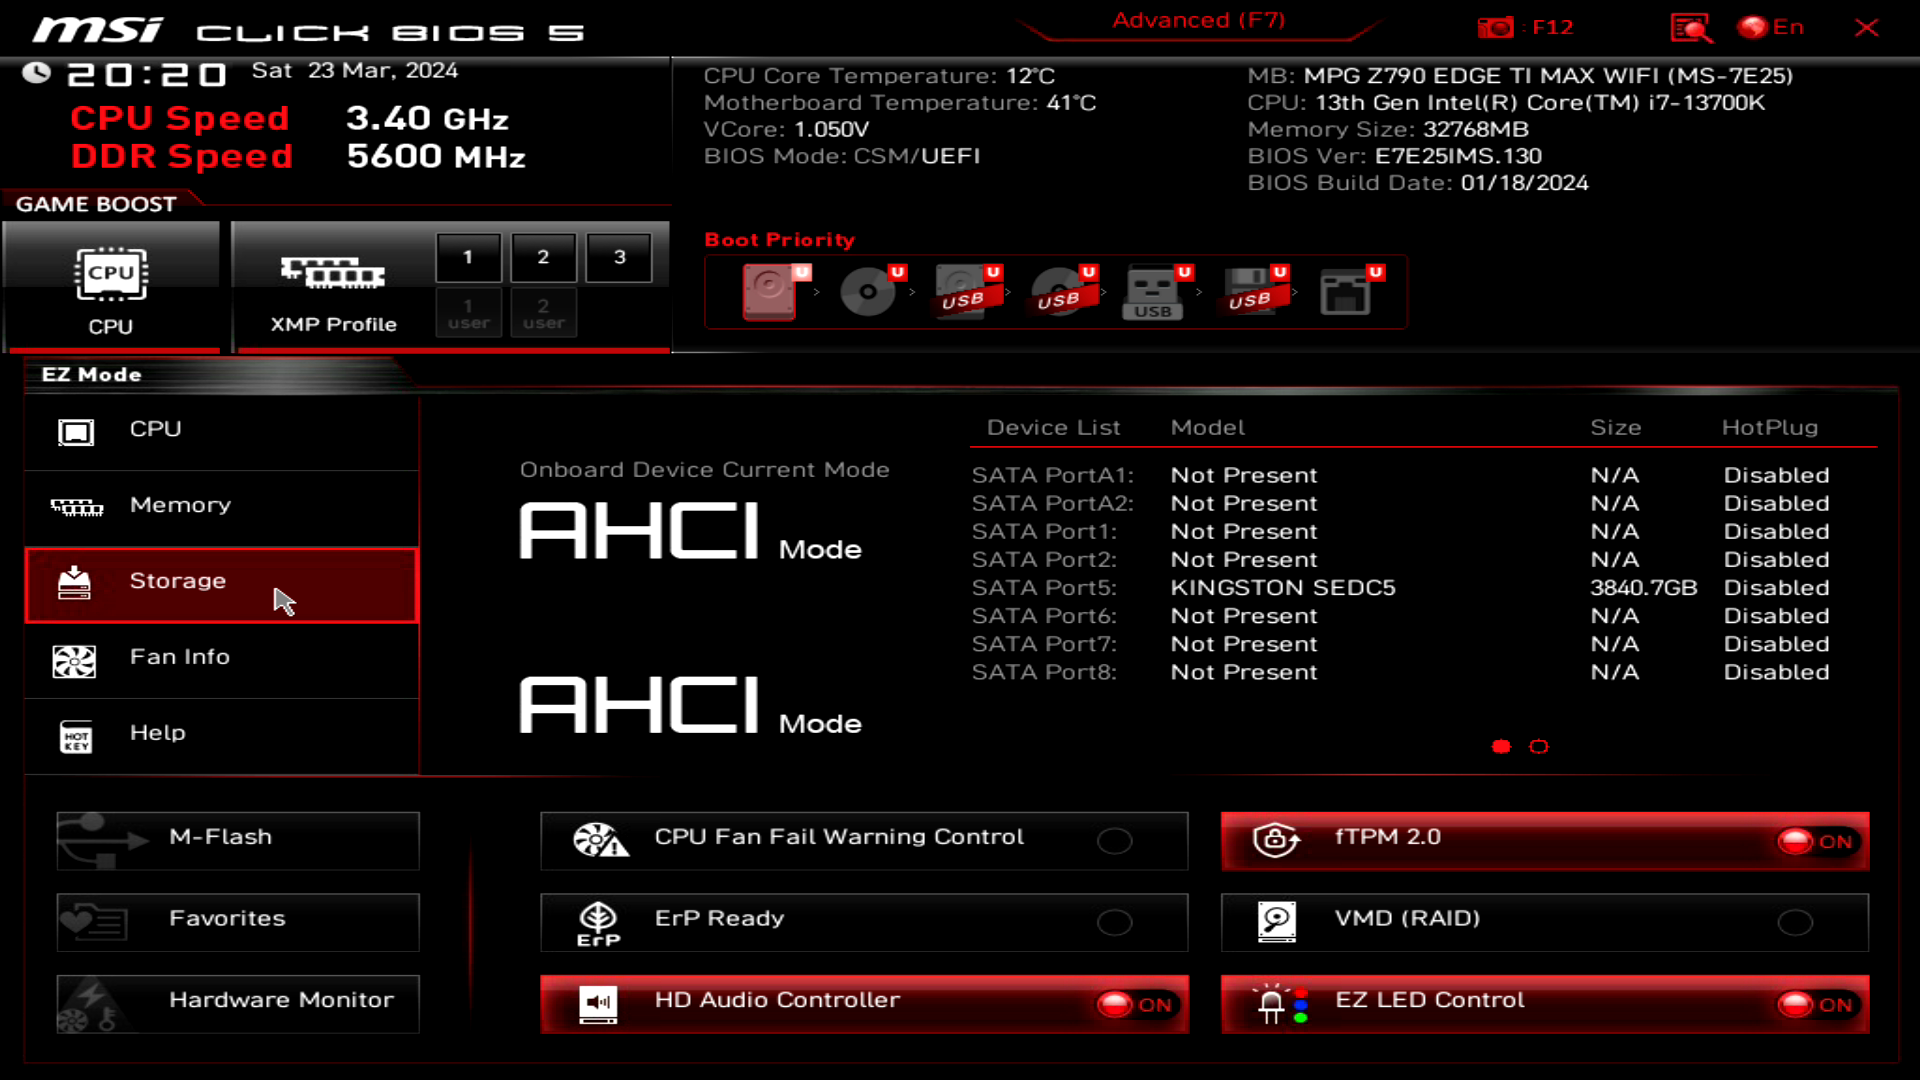Open the Help hot key section
The image size is (1920, 1080).
pyautogui.click(x=221, y=736)
